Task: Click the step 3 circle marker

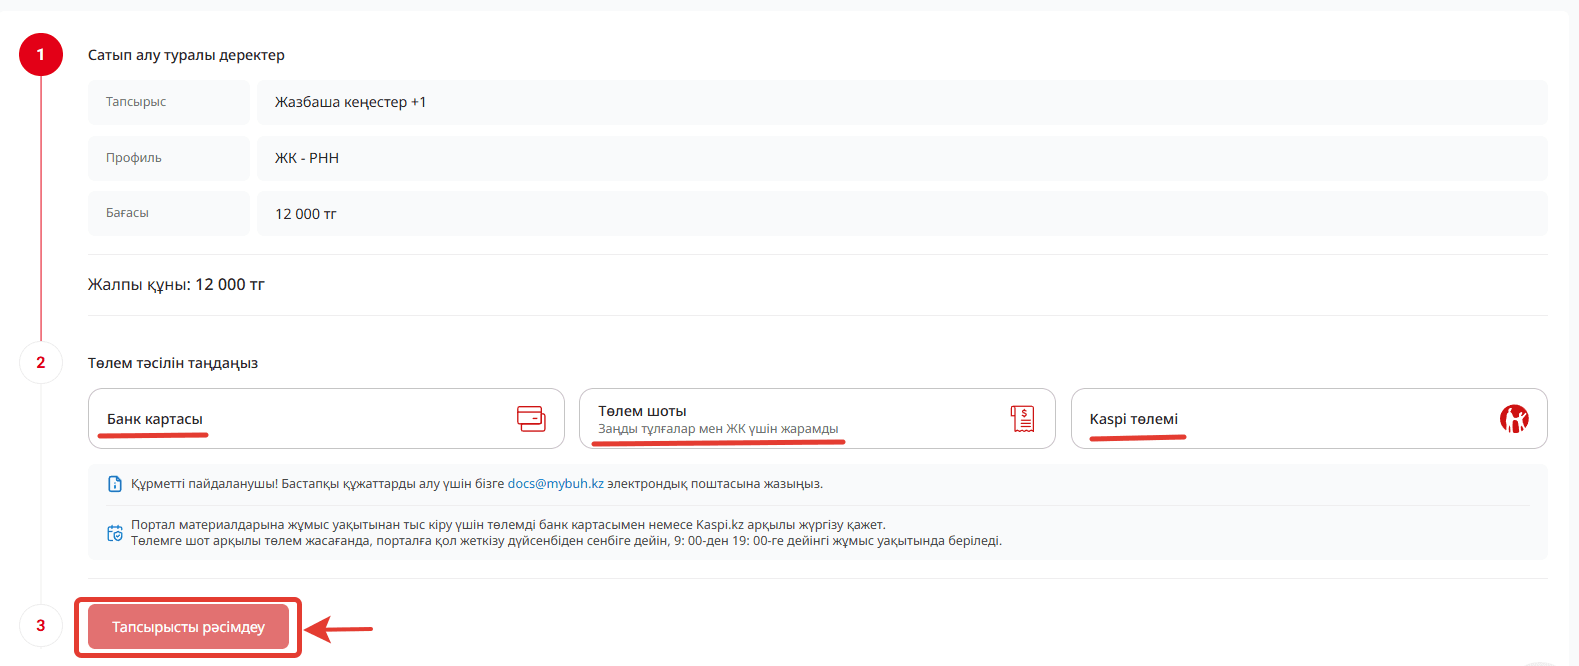Action: click(41, 626)
